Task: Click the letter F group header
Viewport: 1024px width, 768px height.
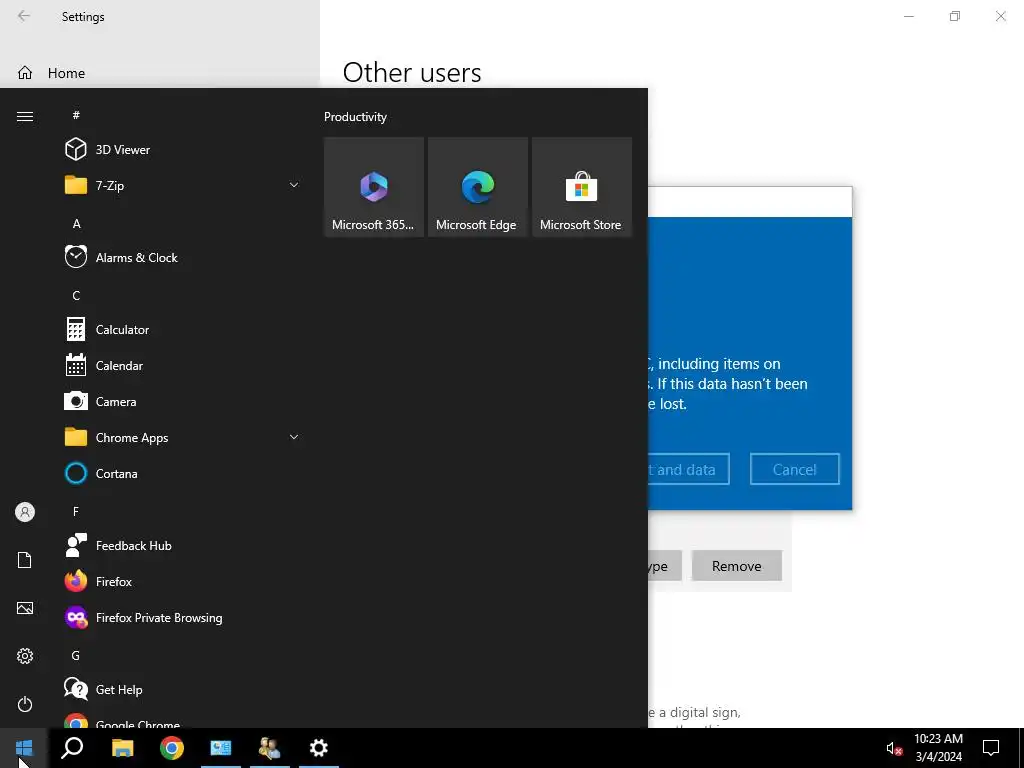Action: pyautogui.click(x=76, y=511)
